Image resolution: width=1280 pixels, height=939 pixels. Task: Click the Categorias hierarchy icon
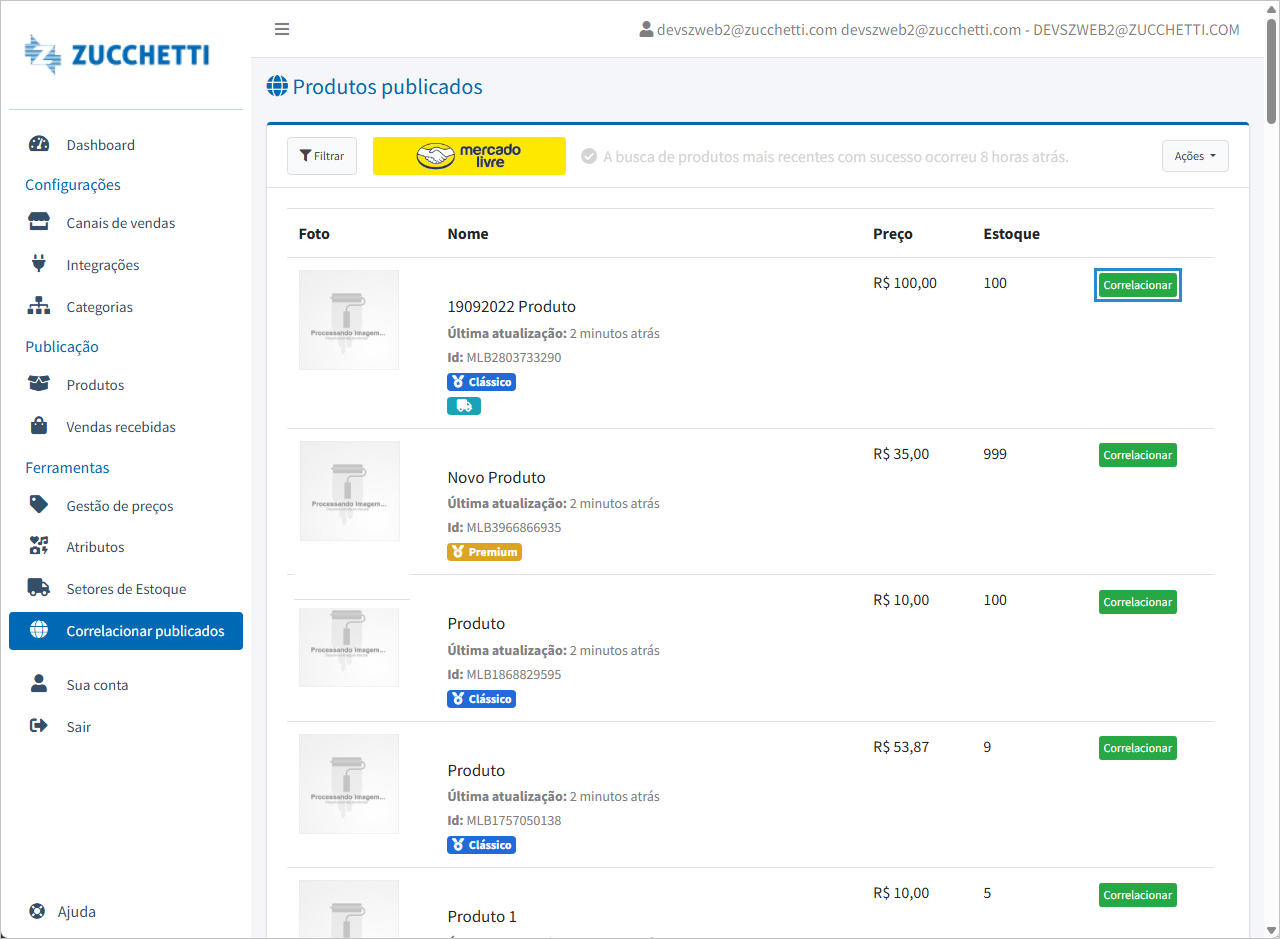pyautogui.click(x=39, y=306)
